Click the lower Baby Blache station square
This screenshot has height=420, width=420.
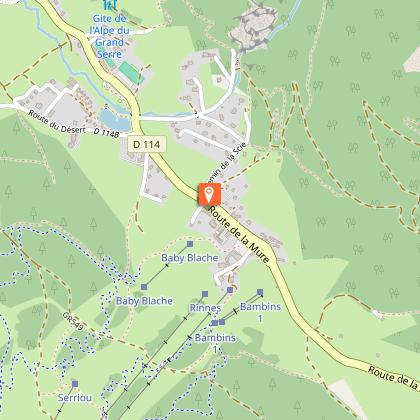144,287
